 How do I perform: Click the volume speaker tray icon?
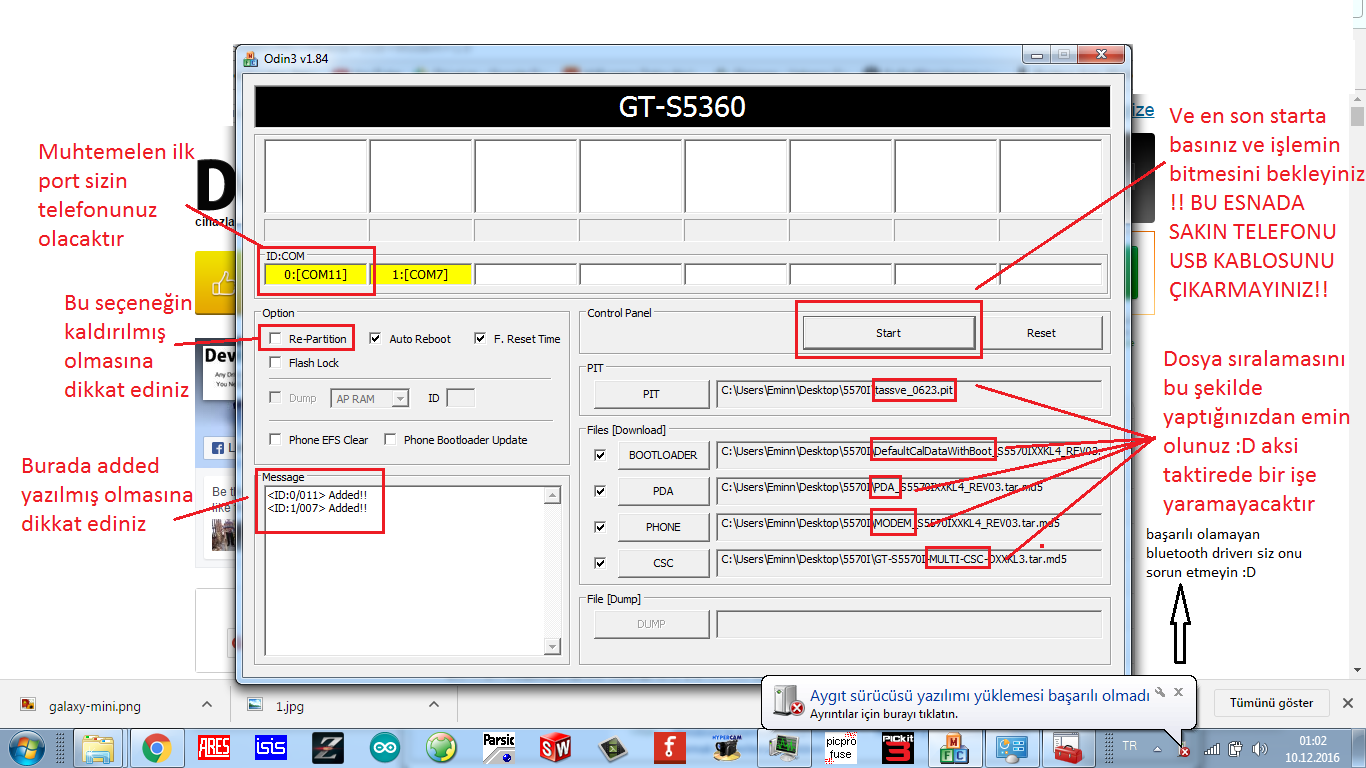[1259, 748]
